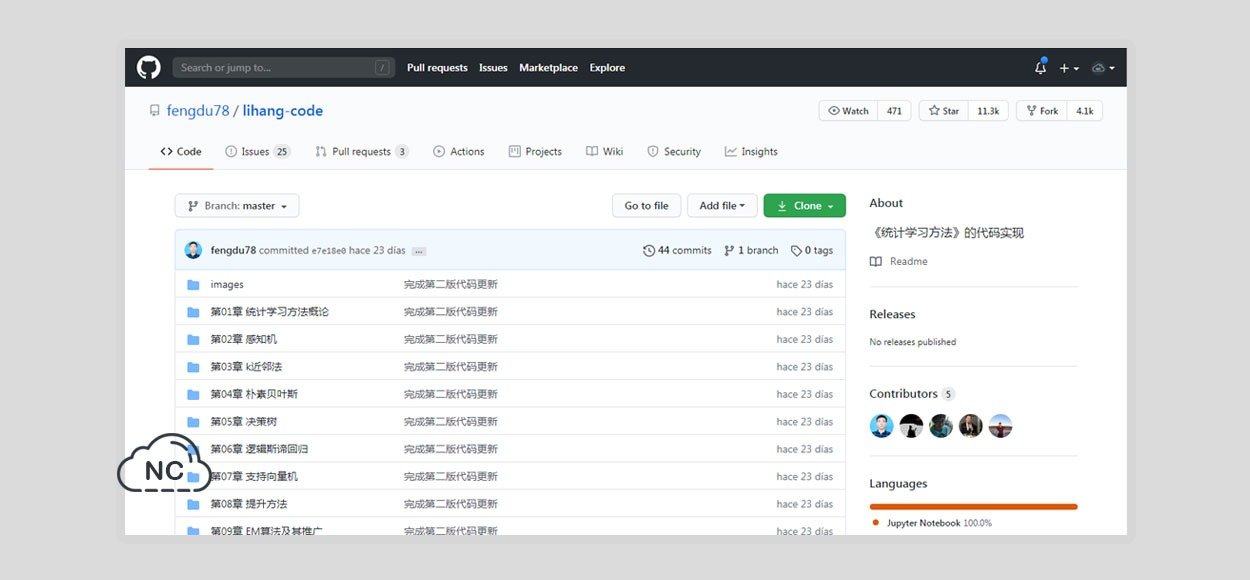Open the 44 commits history
This screenshot has width=1250, height=580.
click(677, 250)
